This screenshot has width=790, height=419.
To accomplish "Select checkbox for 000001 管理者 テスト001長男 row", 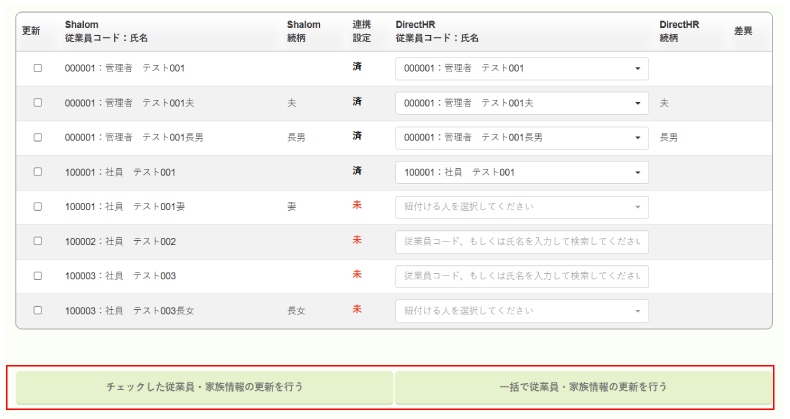I will (x=38, y=137).
